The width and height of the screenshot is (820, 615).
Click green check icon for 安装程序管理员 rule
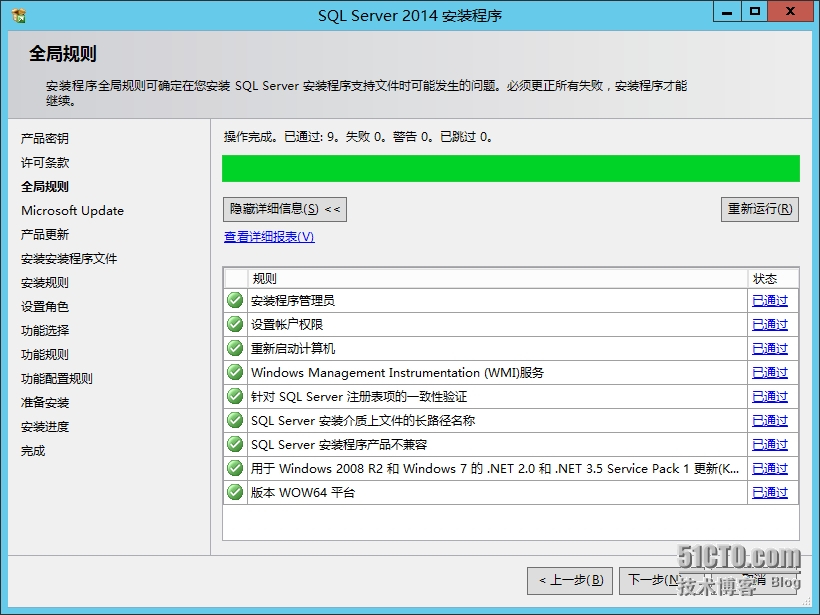click(235, 300)
